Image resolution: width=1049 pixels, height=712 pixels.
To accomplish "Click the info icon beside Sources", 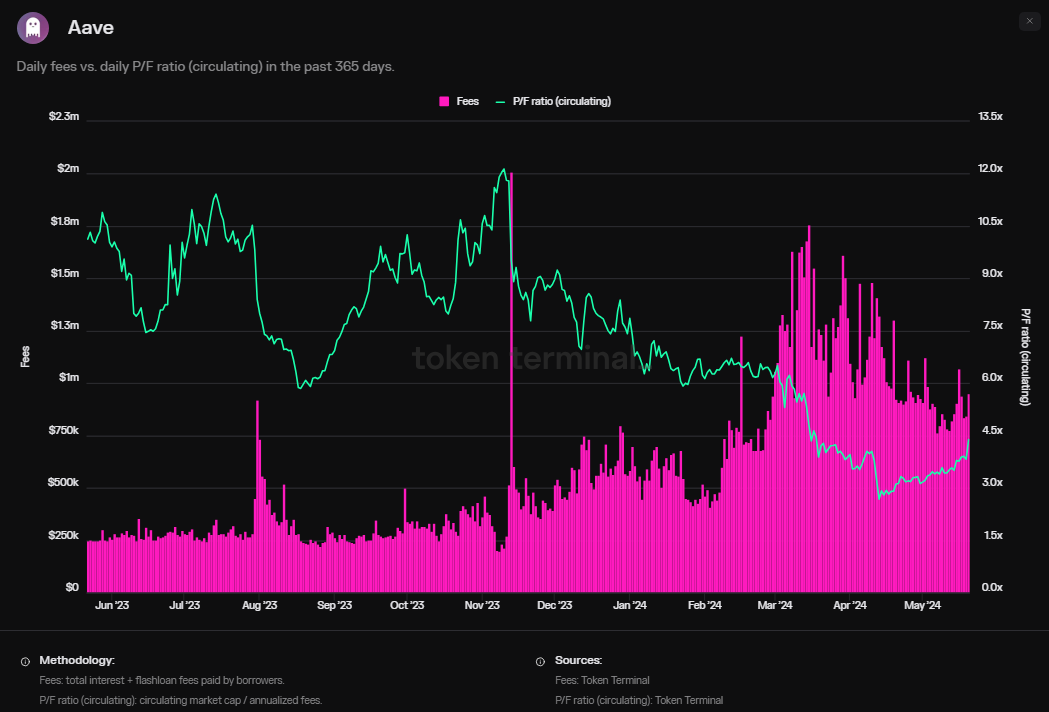I will pos(541,661).
